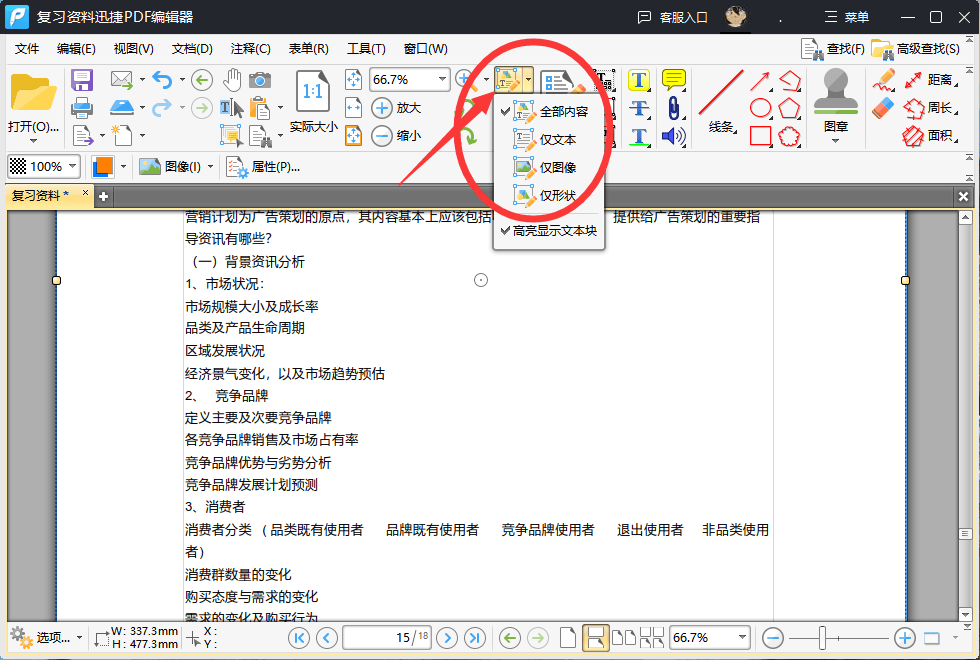Select the red ellipse drawing tool
The height and width of the screenshot is (660, 980).
pos(759,107)
